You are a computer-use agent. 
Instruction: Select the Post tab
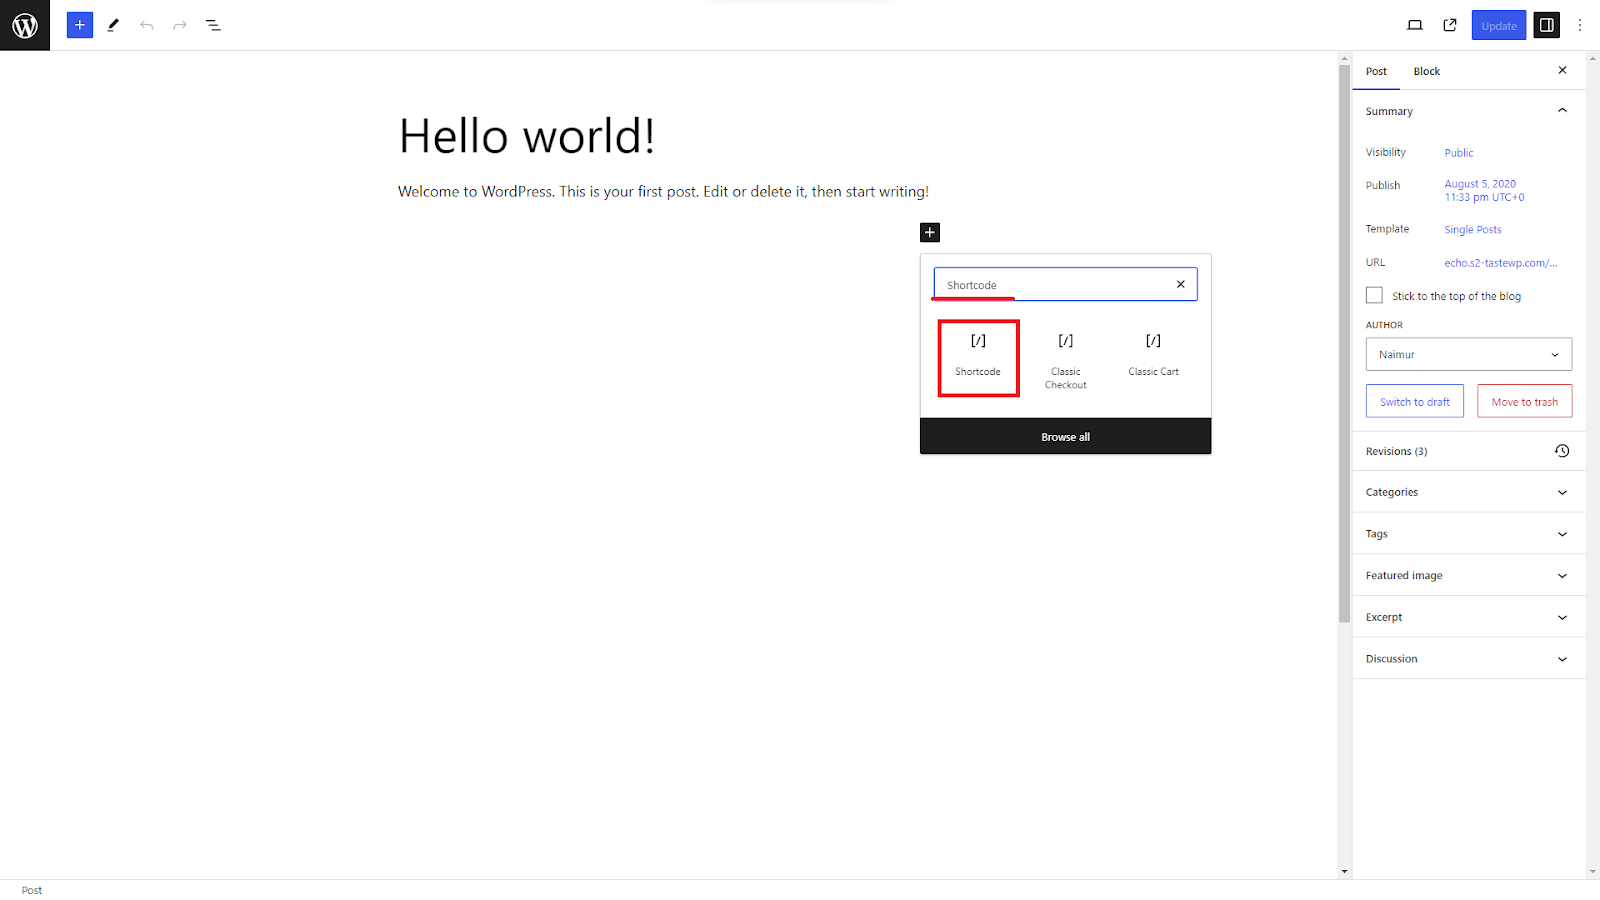(x=1376, y=71)
